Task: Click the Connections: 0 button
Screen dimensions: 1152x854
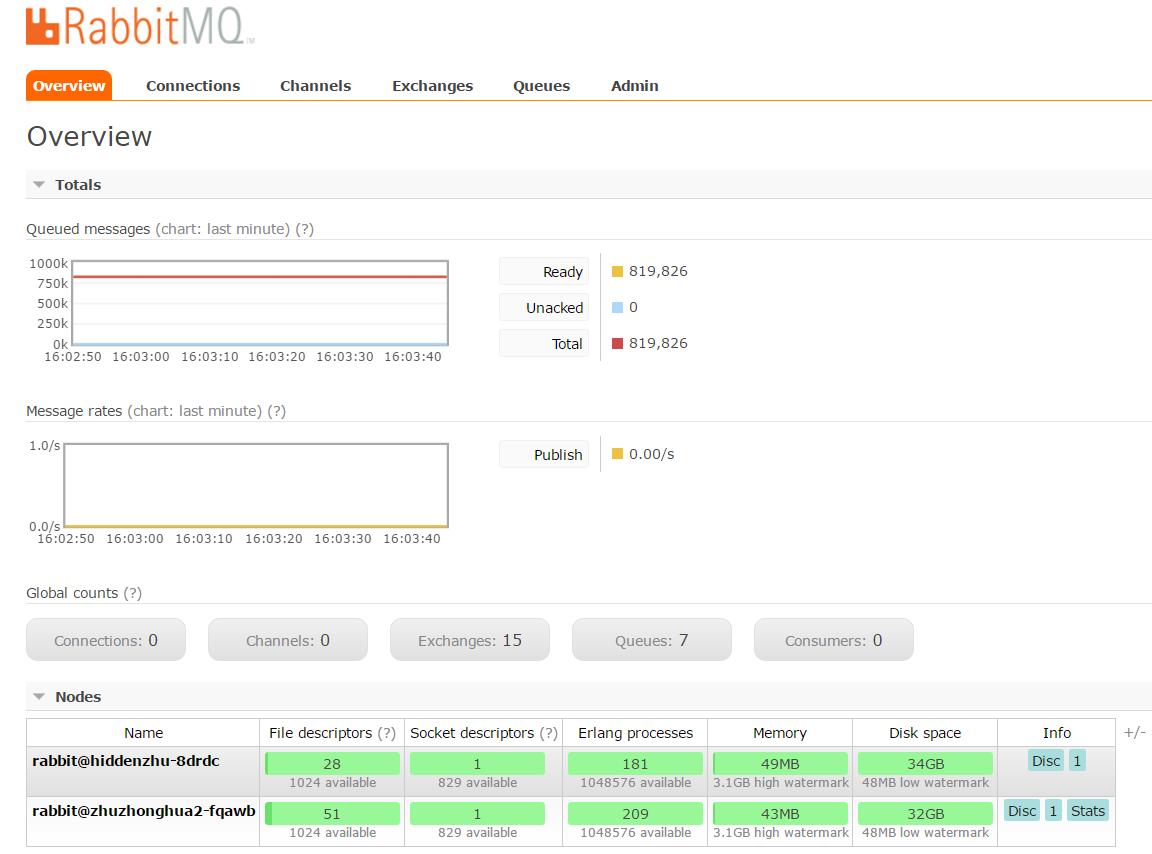Action: click(106, 639)
